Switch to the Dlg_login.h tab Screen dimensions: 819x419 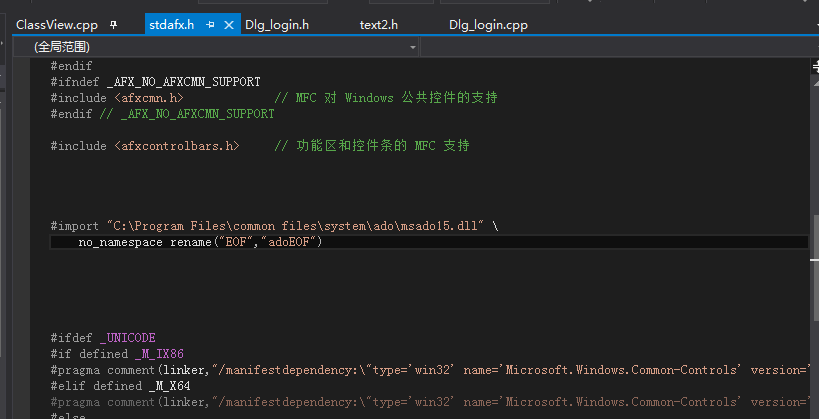pos(277,25)
